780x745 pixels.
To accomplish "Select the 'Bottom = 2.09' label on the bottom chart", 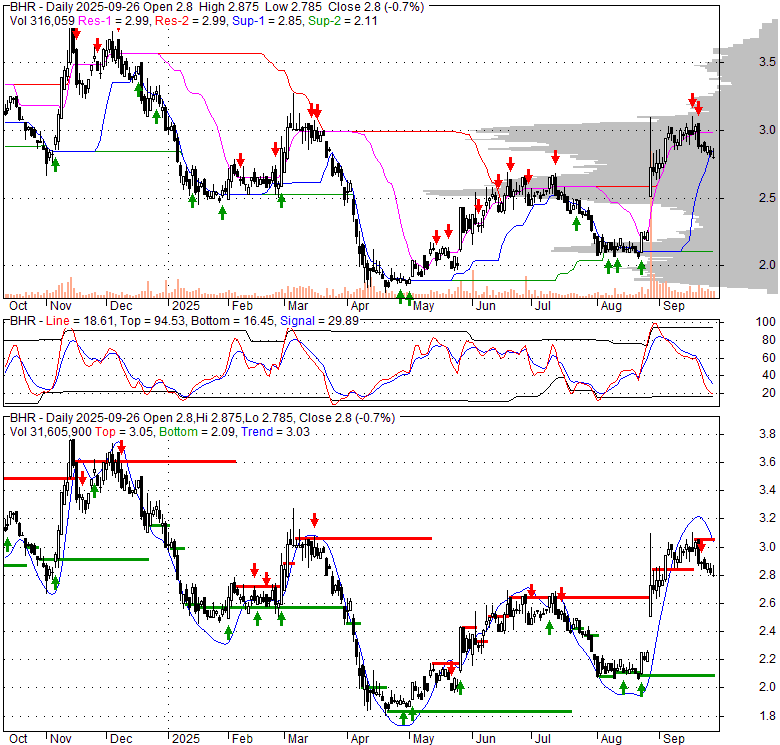I will [197, 432].
